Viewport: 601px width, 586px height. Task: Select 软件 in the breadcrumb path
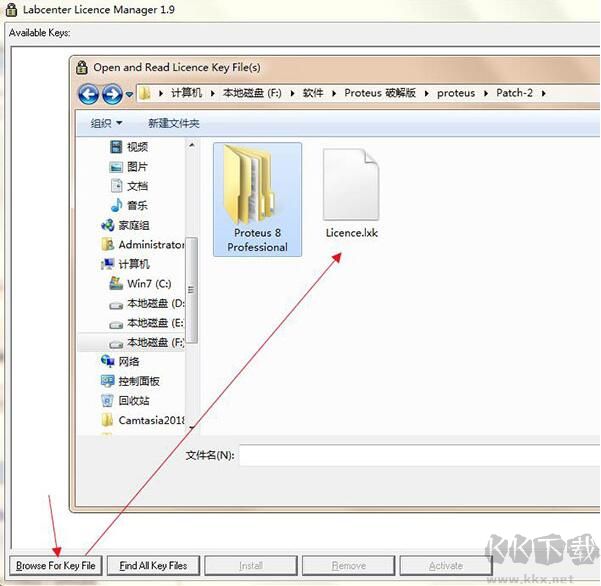pyautogui.click(x=313, y=93)
